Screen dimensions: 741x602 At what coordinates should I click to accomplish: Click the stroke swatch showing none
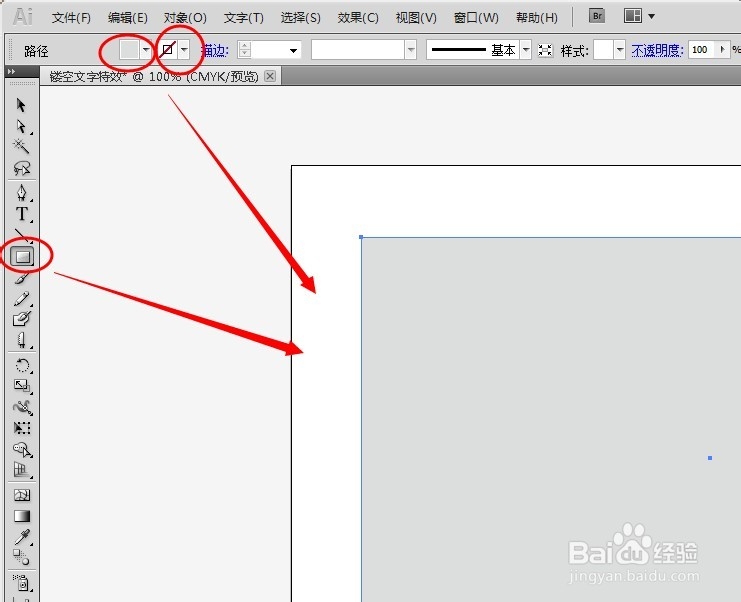[168, 49]
